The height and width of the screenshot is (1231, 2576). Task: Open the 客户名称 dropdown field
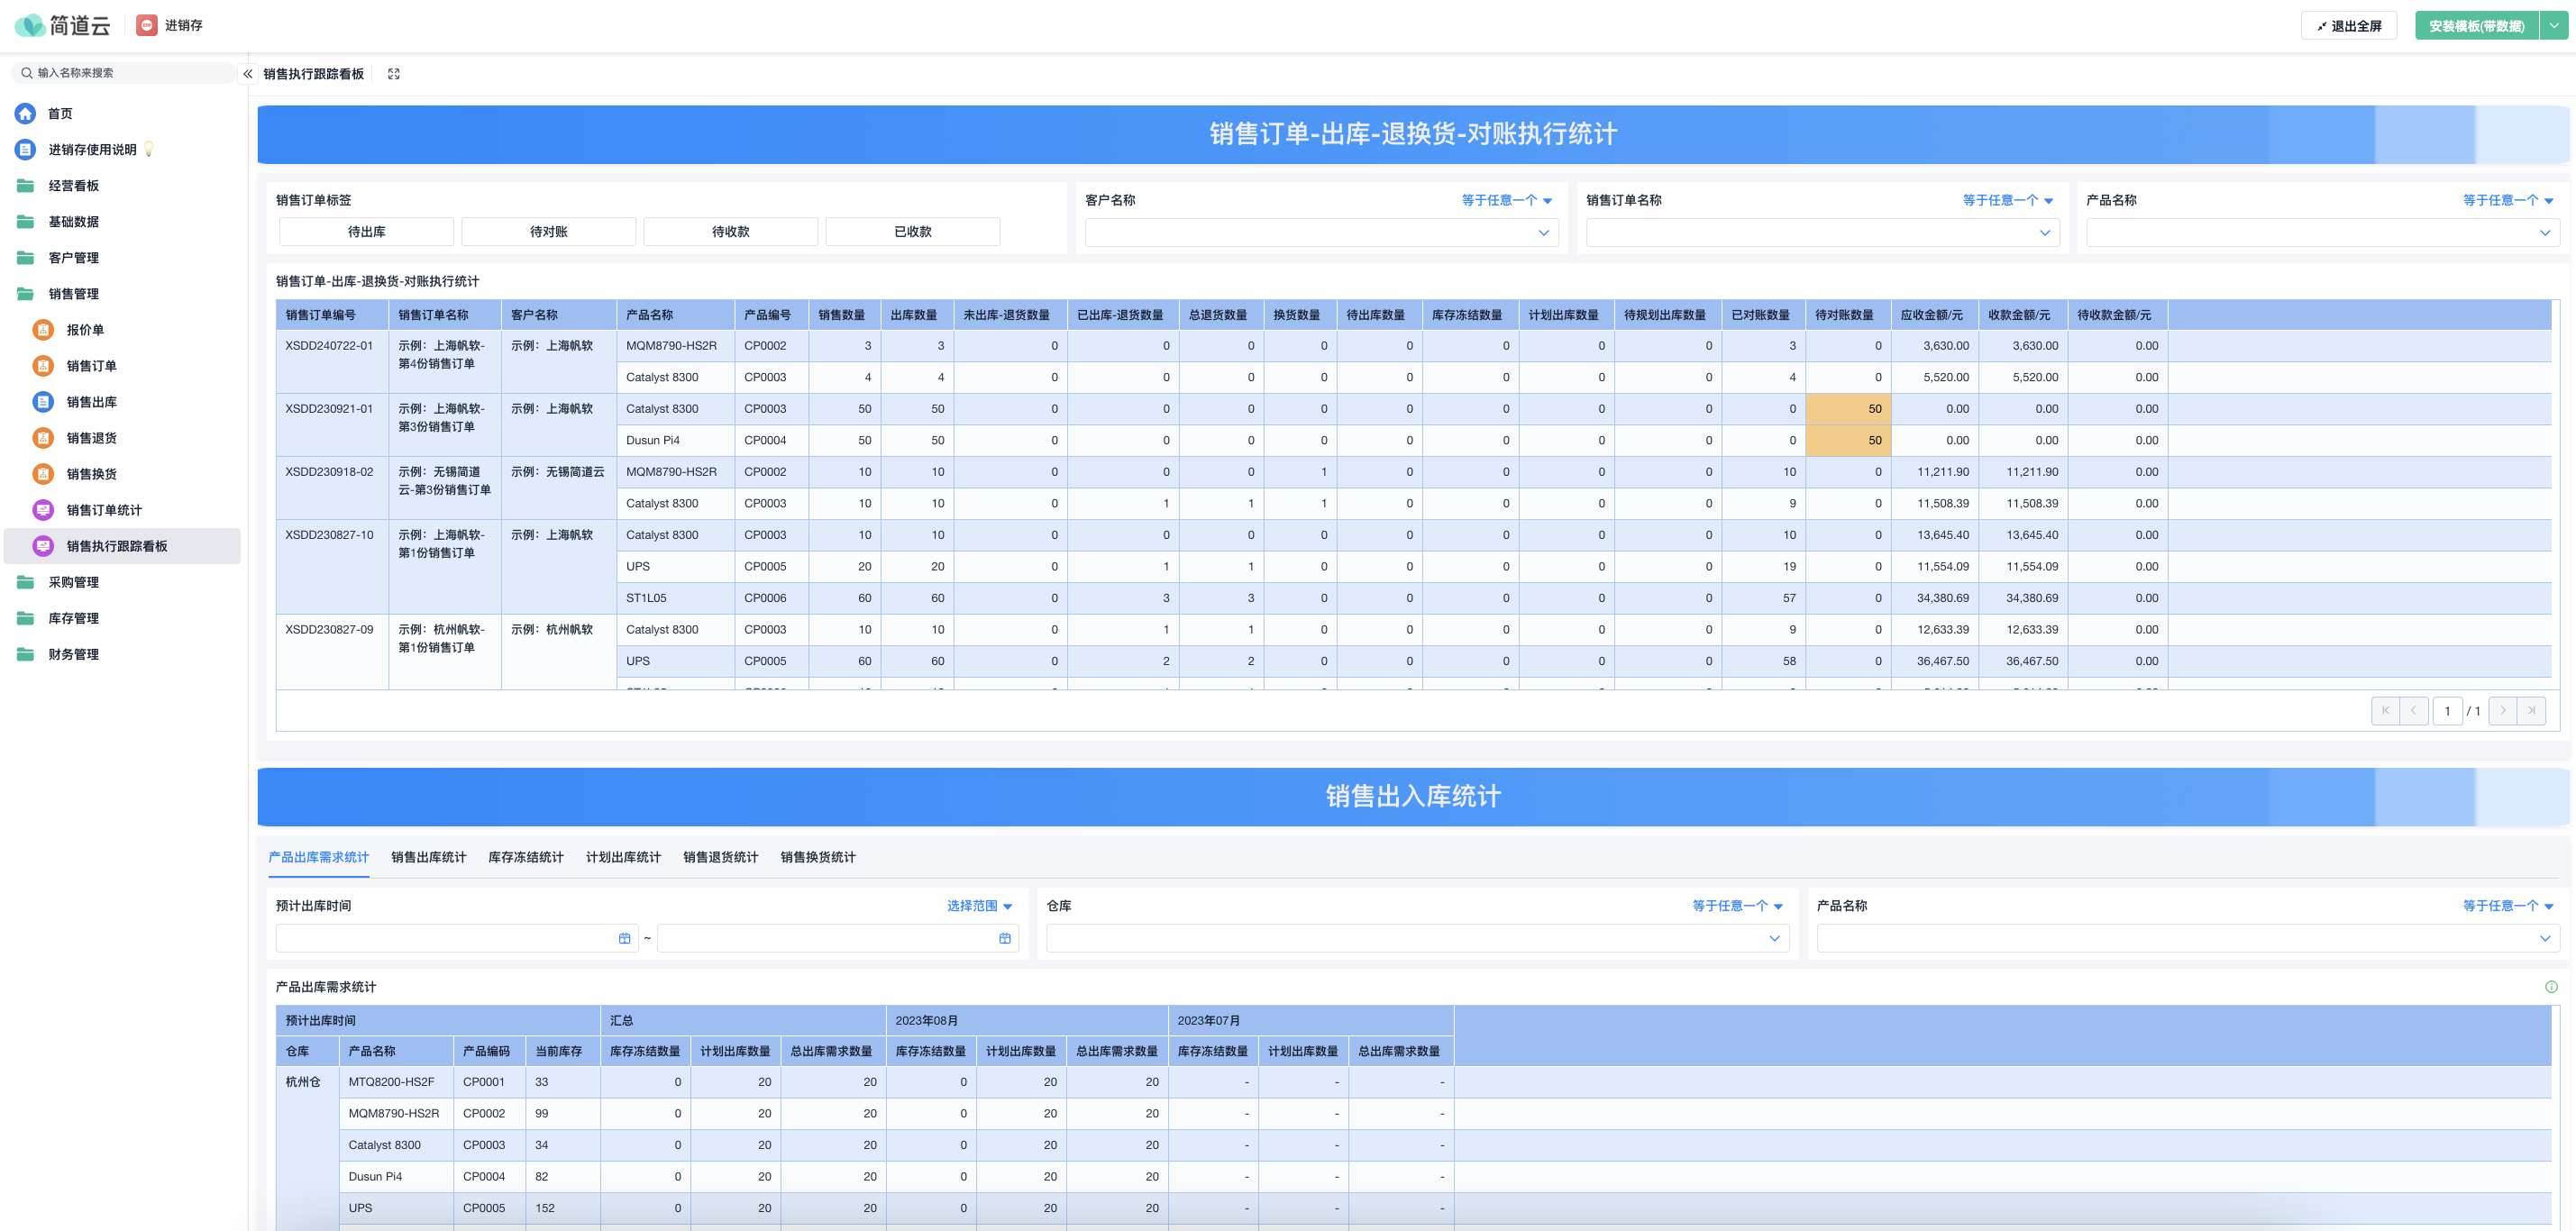(x=1320, y=233)
